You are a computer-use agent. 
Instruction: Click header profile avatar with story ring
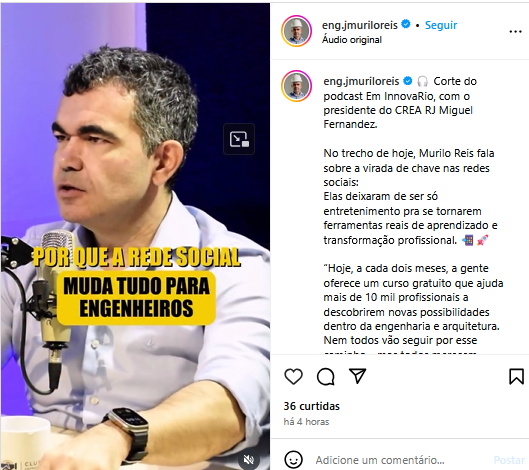point(296,31)
